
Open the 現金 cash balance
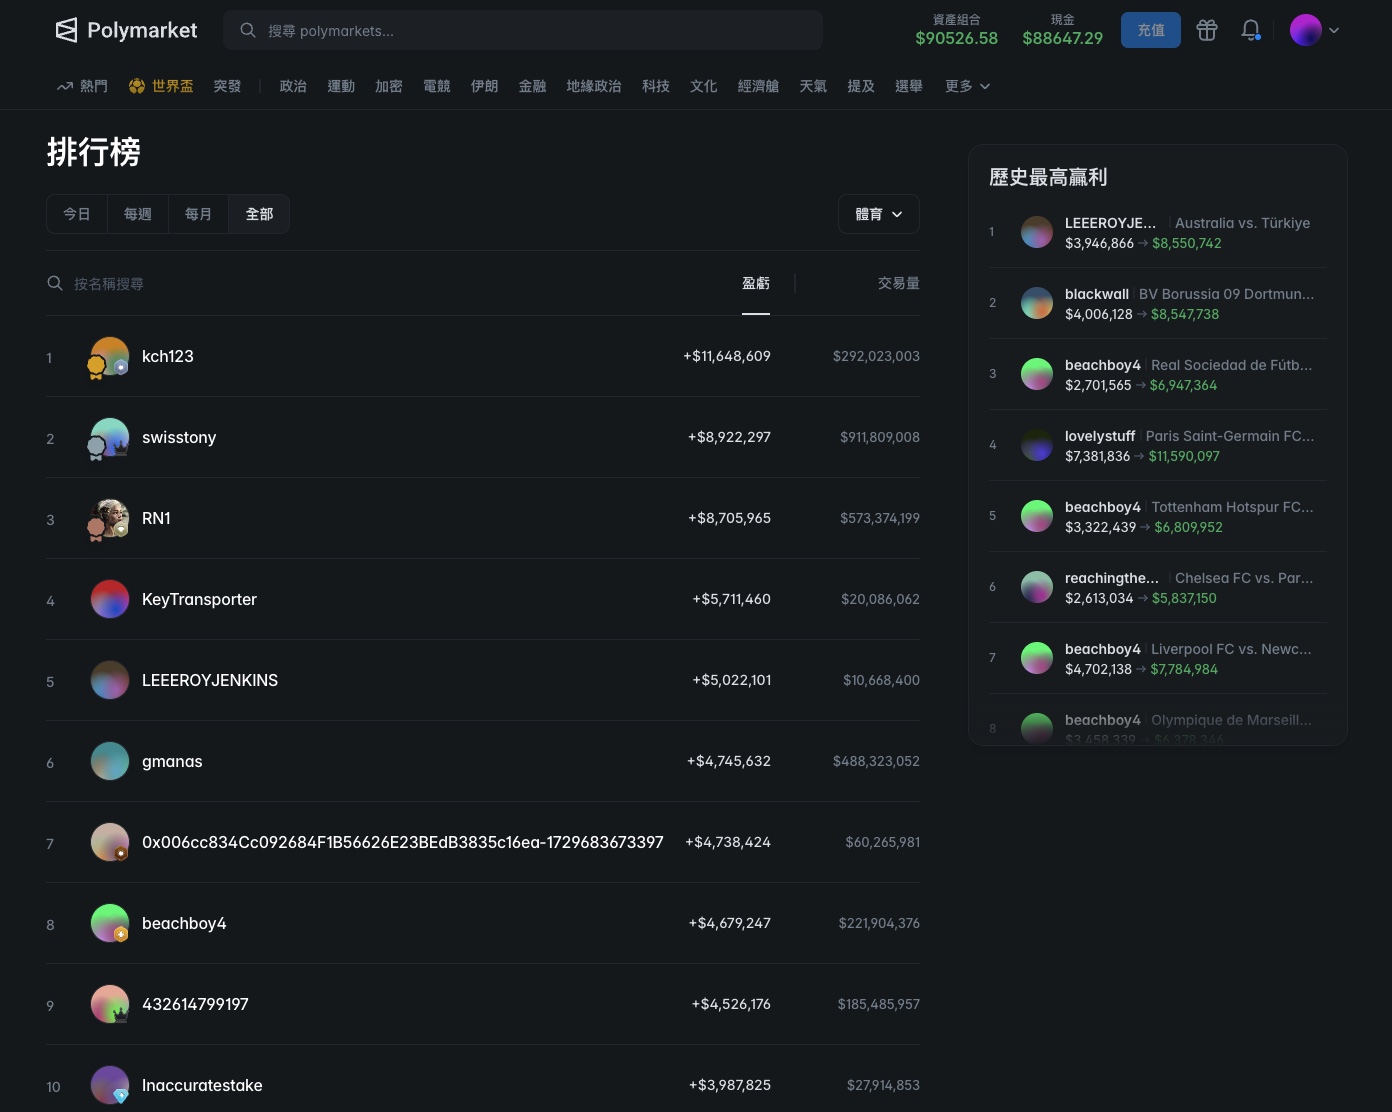point(1063,30)
